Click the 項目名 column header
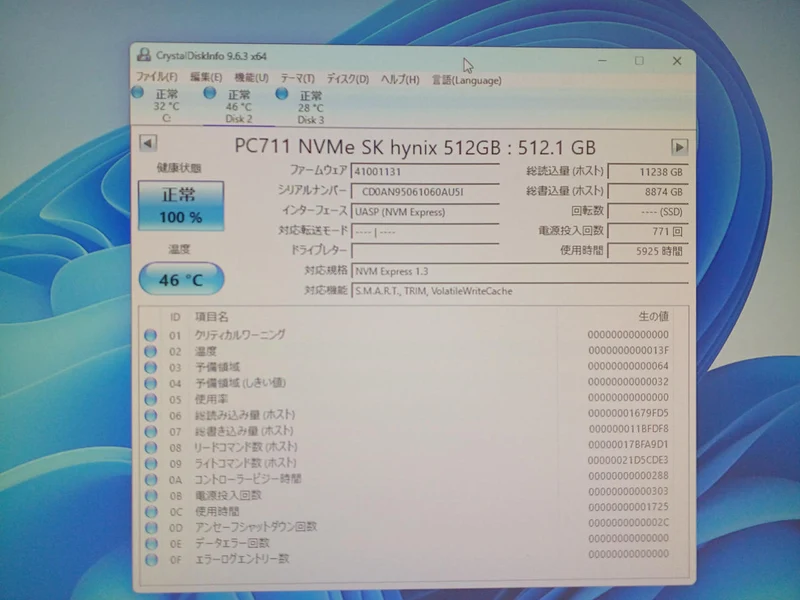This screenshot has width=800, height=600. click(211, 317)
